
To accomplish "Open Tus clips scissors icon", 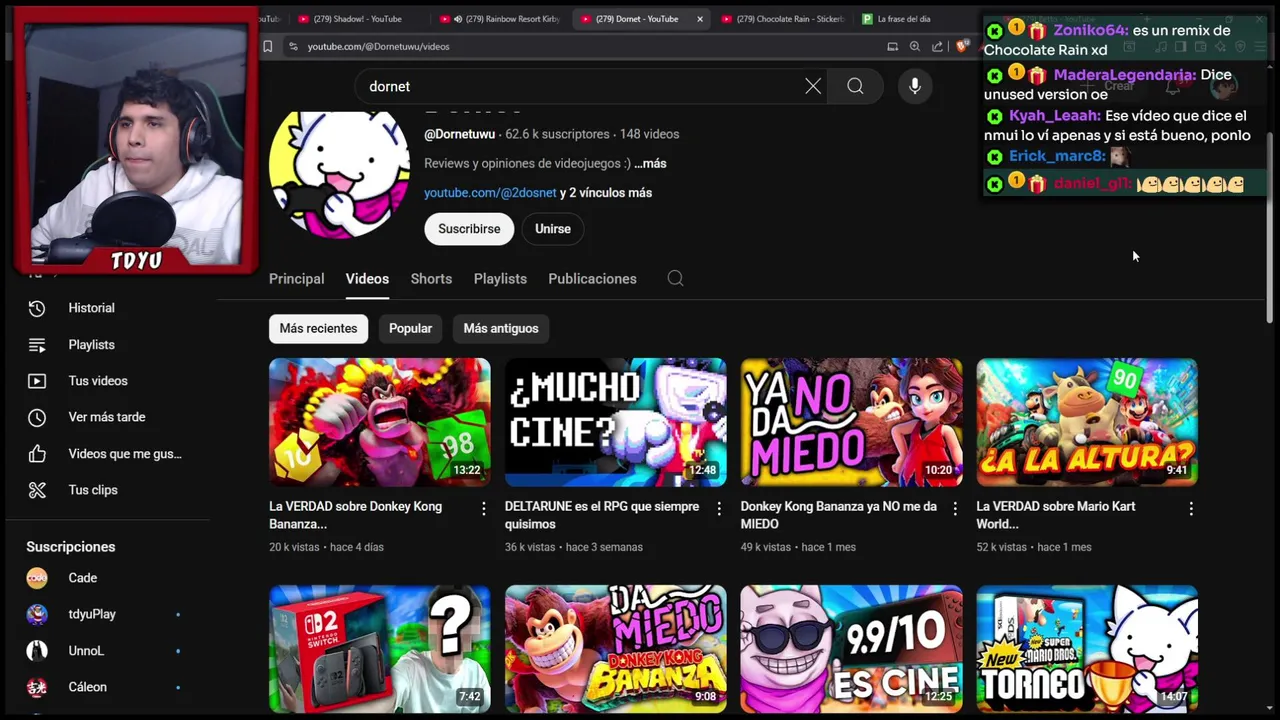I will [37, 490].
